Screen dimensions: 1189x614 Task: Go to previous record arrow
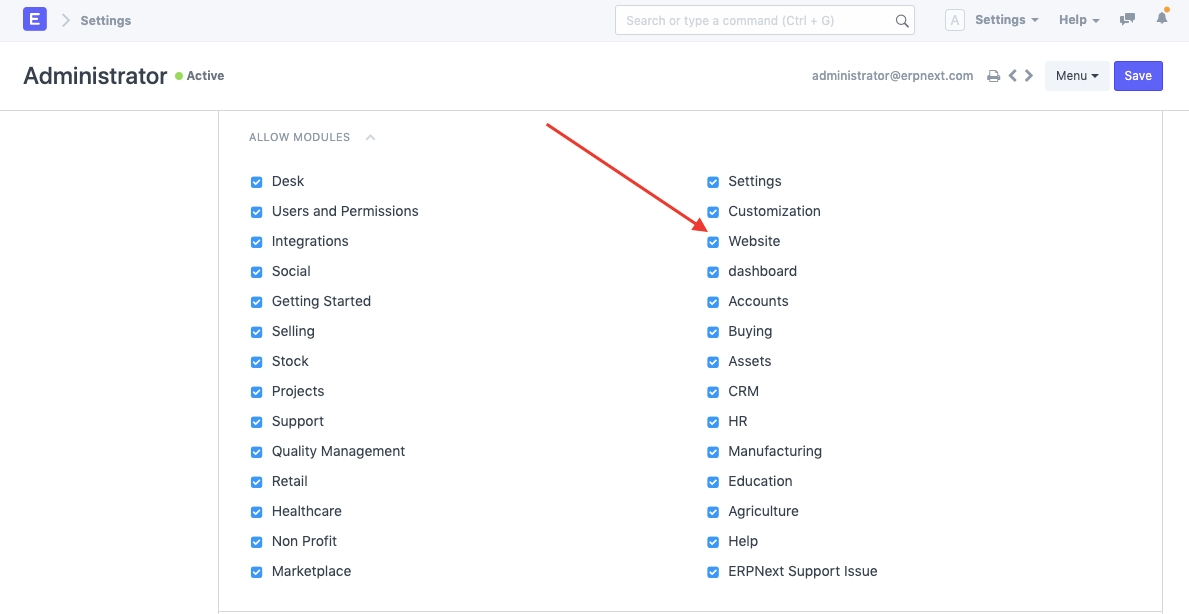click(1012, 76)
